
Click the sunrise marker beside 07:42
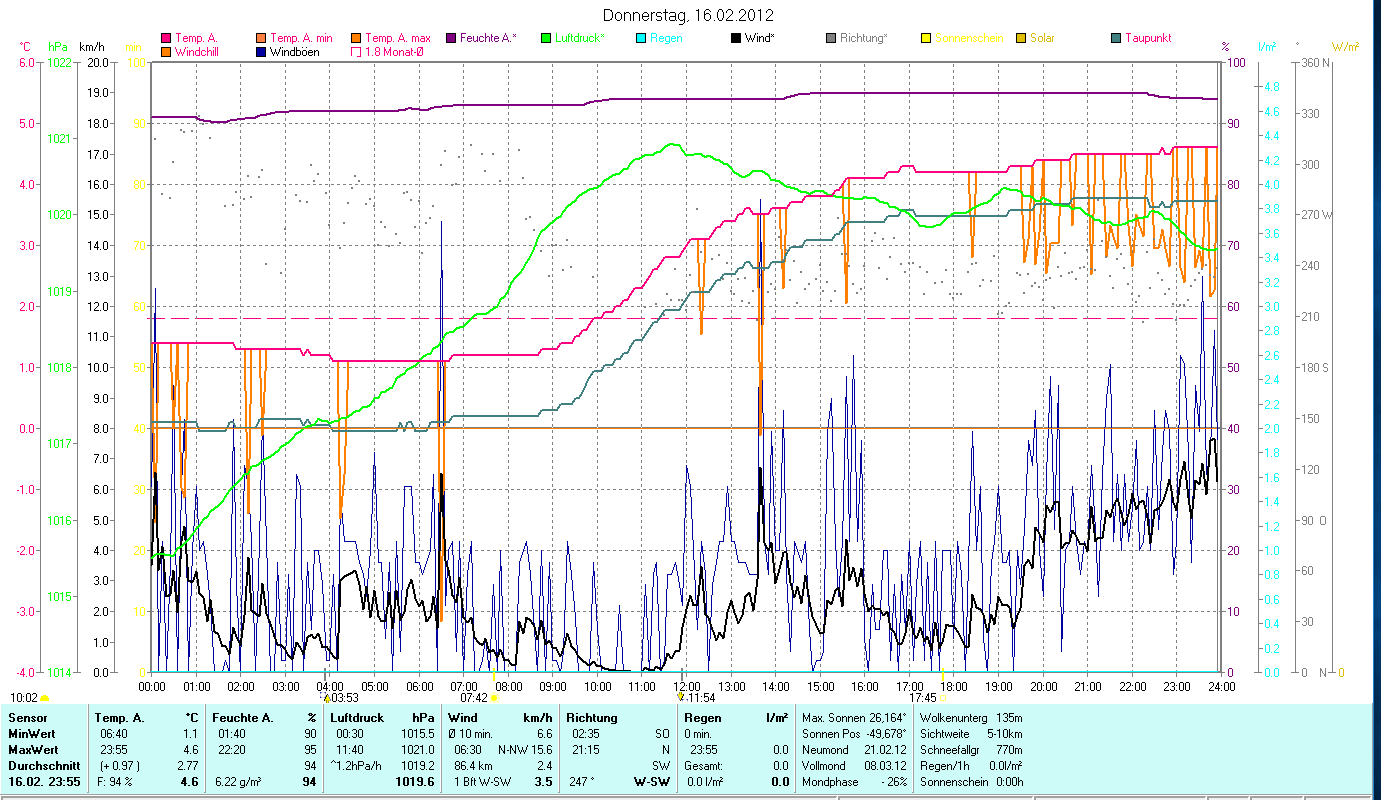[494, 698]
